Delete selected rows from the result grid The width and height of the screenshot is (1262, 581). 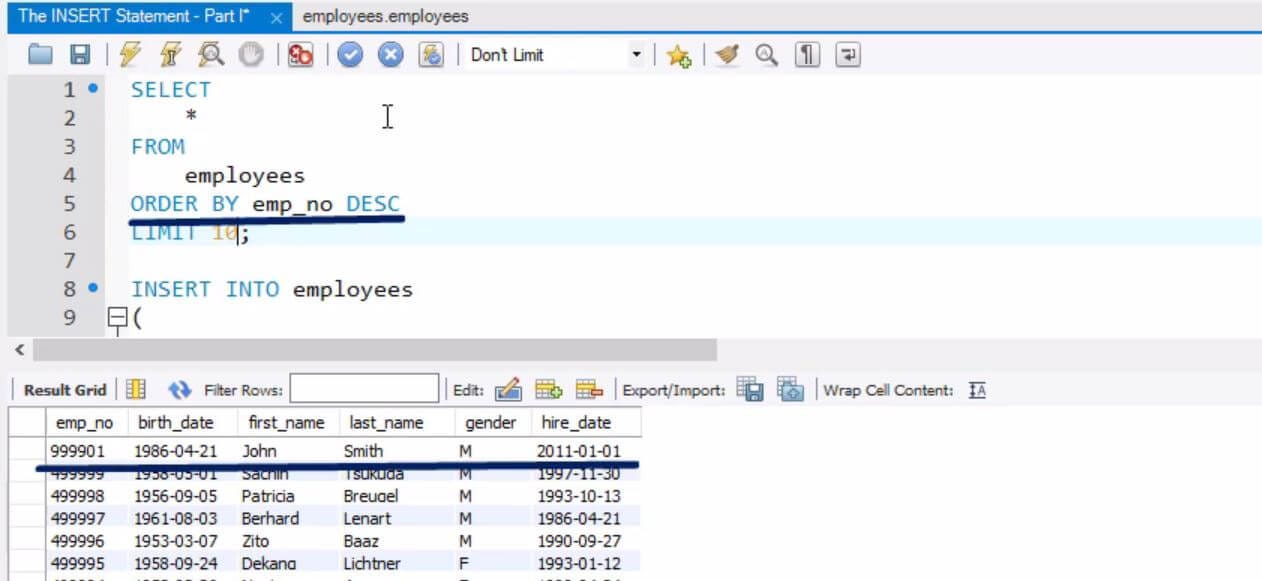(x=587, y=388)
